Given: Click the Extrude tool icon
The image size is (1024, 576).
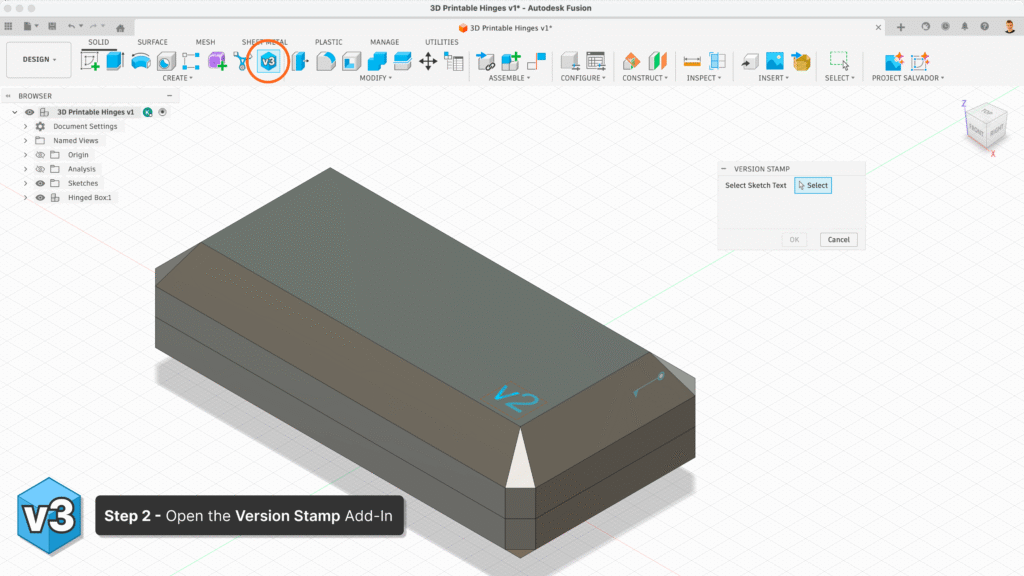Looking at the screenshot, I should coord(115,61).
